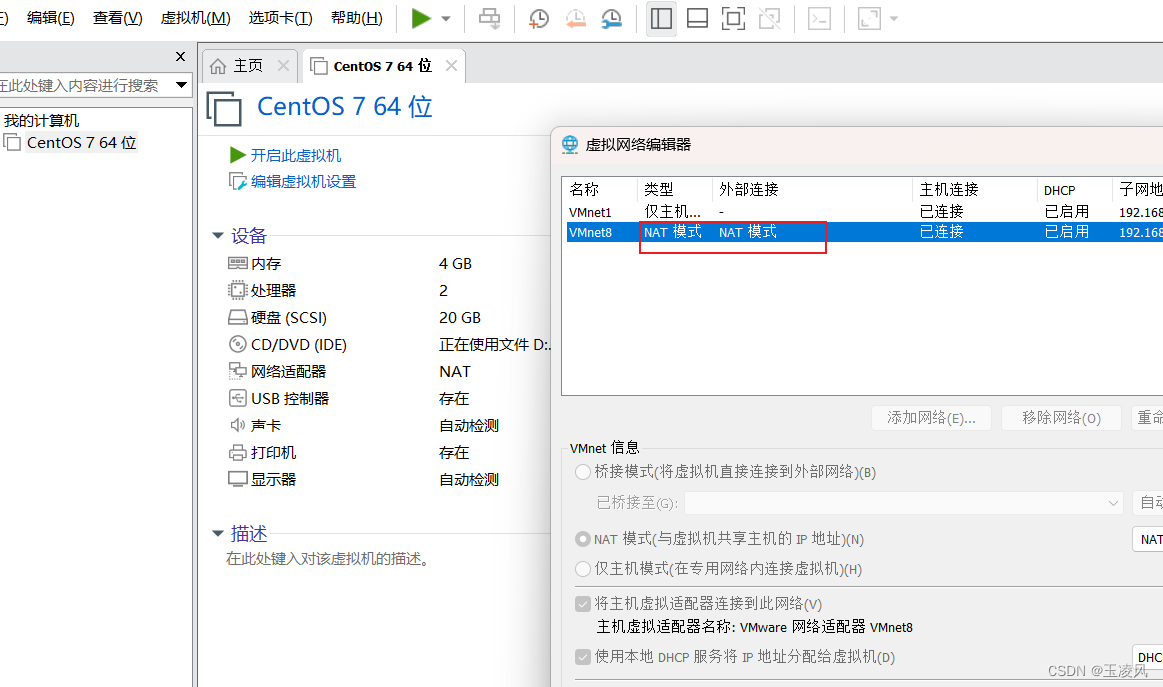
Task: Toggle the thumbnail bar view icon
Action: (697, 19)
